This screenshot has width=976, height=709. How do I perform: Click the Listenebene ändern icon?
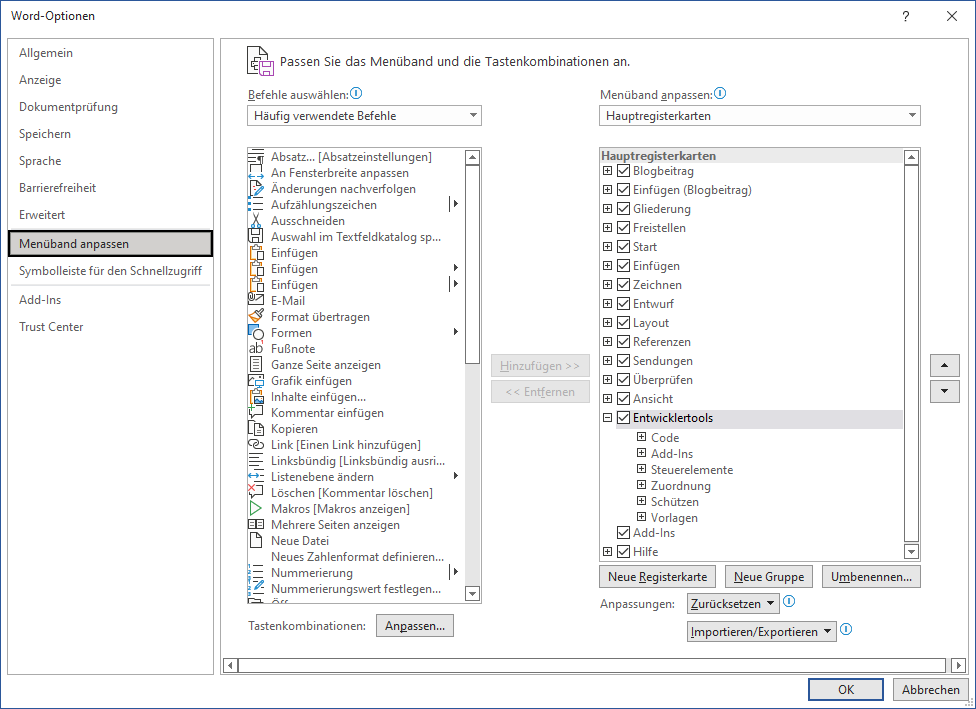[256, 477]
